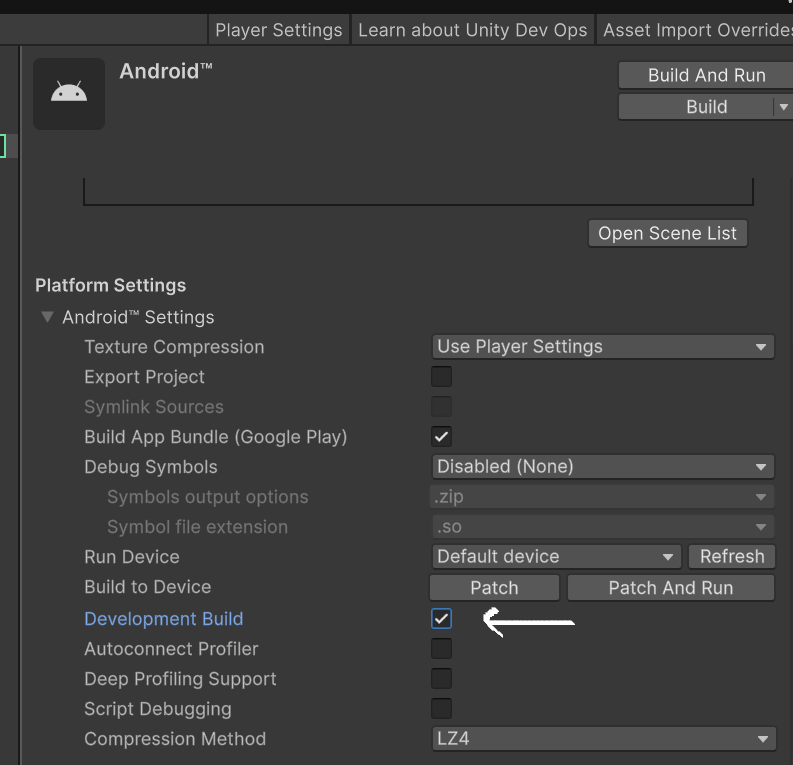Click the Script Debugging label
This screenshot has width=793, height=765.
point(158,709)
